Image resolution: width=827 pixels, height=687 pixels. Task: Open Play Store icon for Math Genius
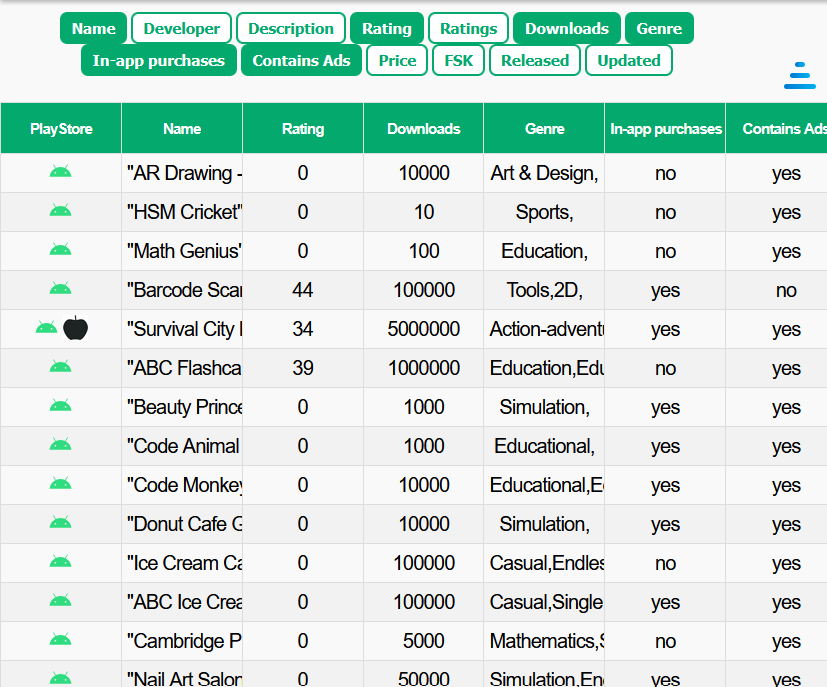(60, 250)
